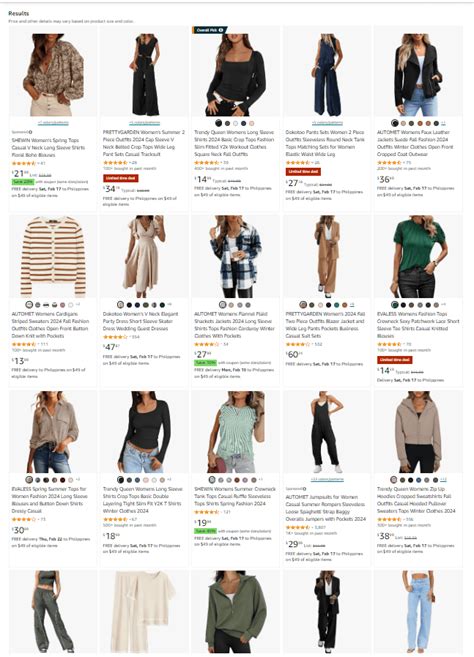
Task: Click the Overall Pick badge on Trendy Queen top
Action: pos(210,30)
